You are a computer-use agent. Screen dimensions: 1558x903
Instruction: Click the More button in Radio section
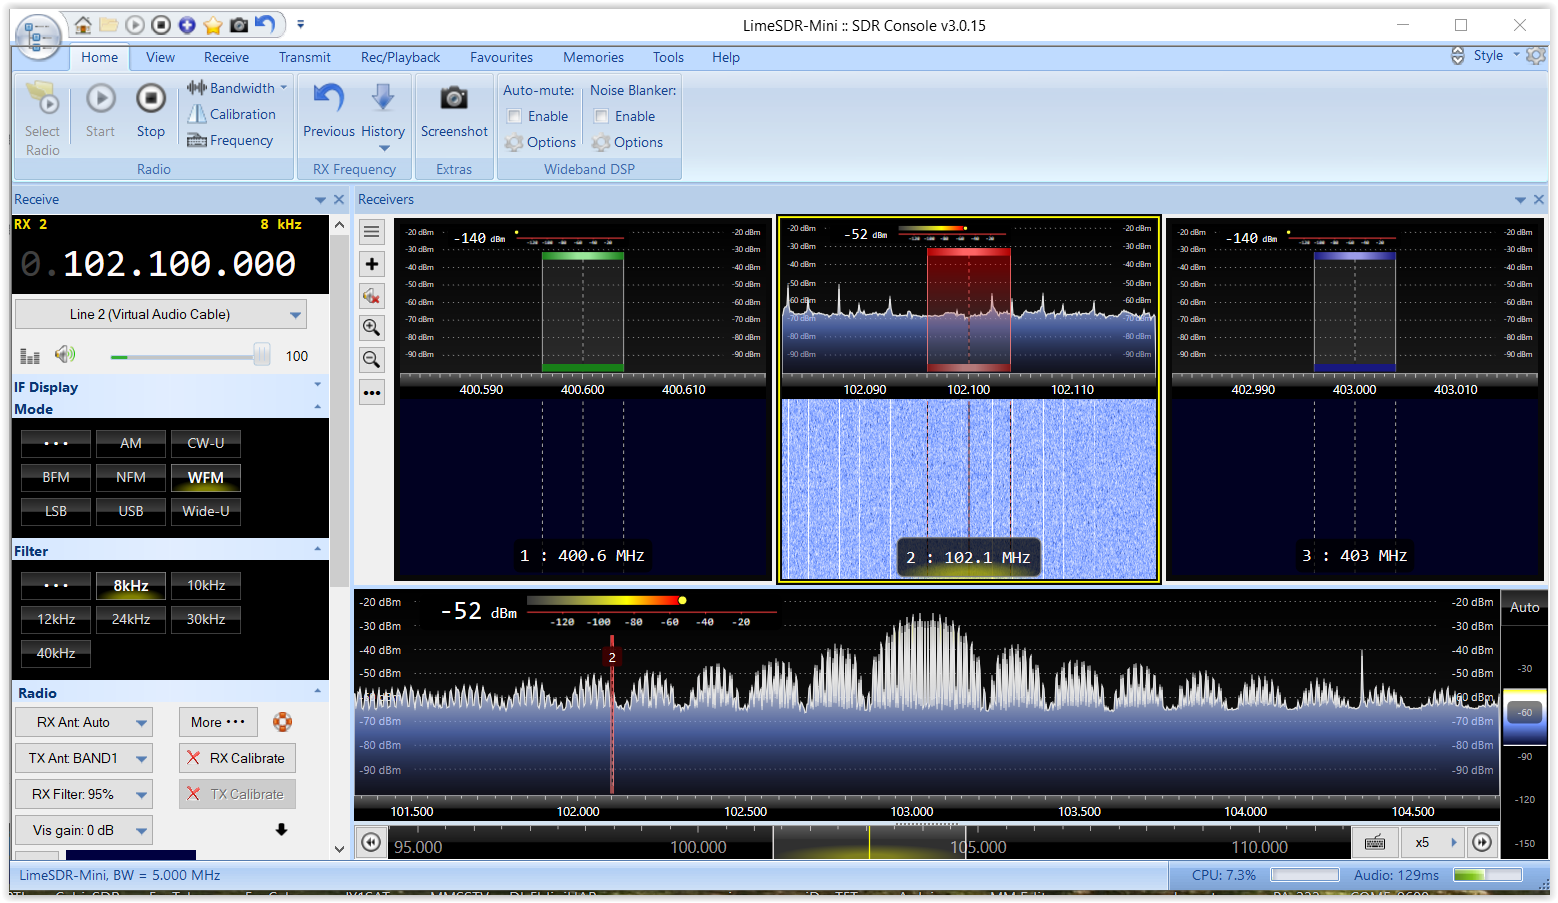218,722
